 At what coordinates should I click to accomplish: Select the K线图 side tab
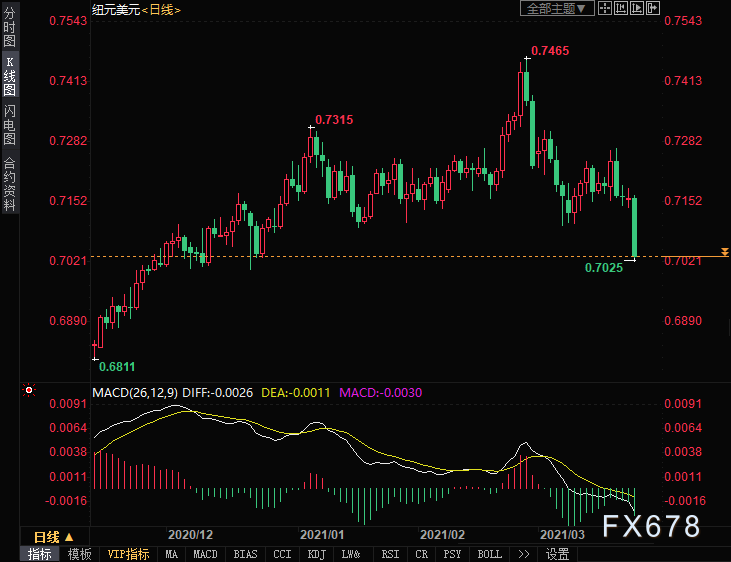pos(10,76)
